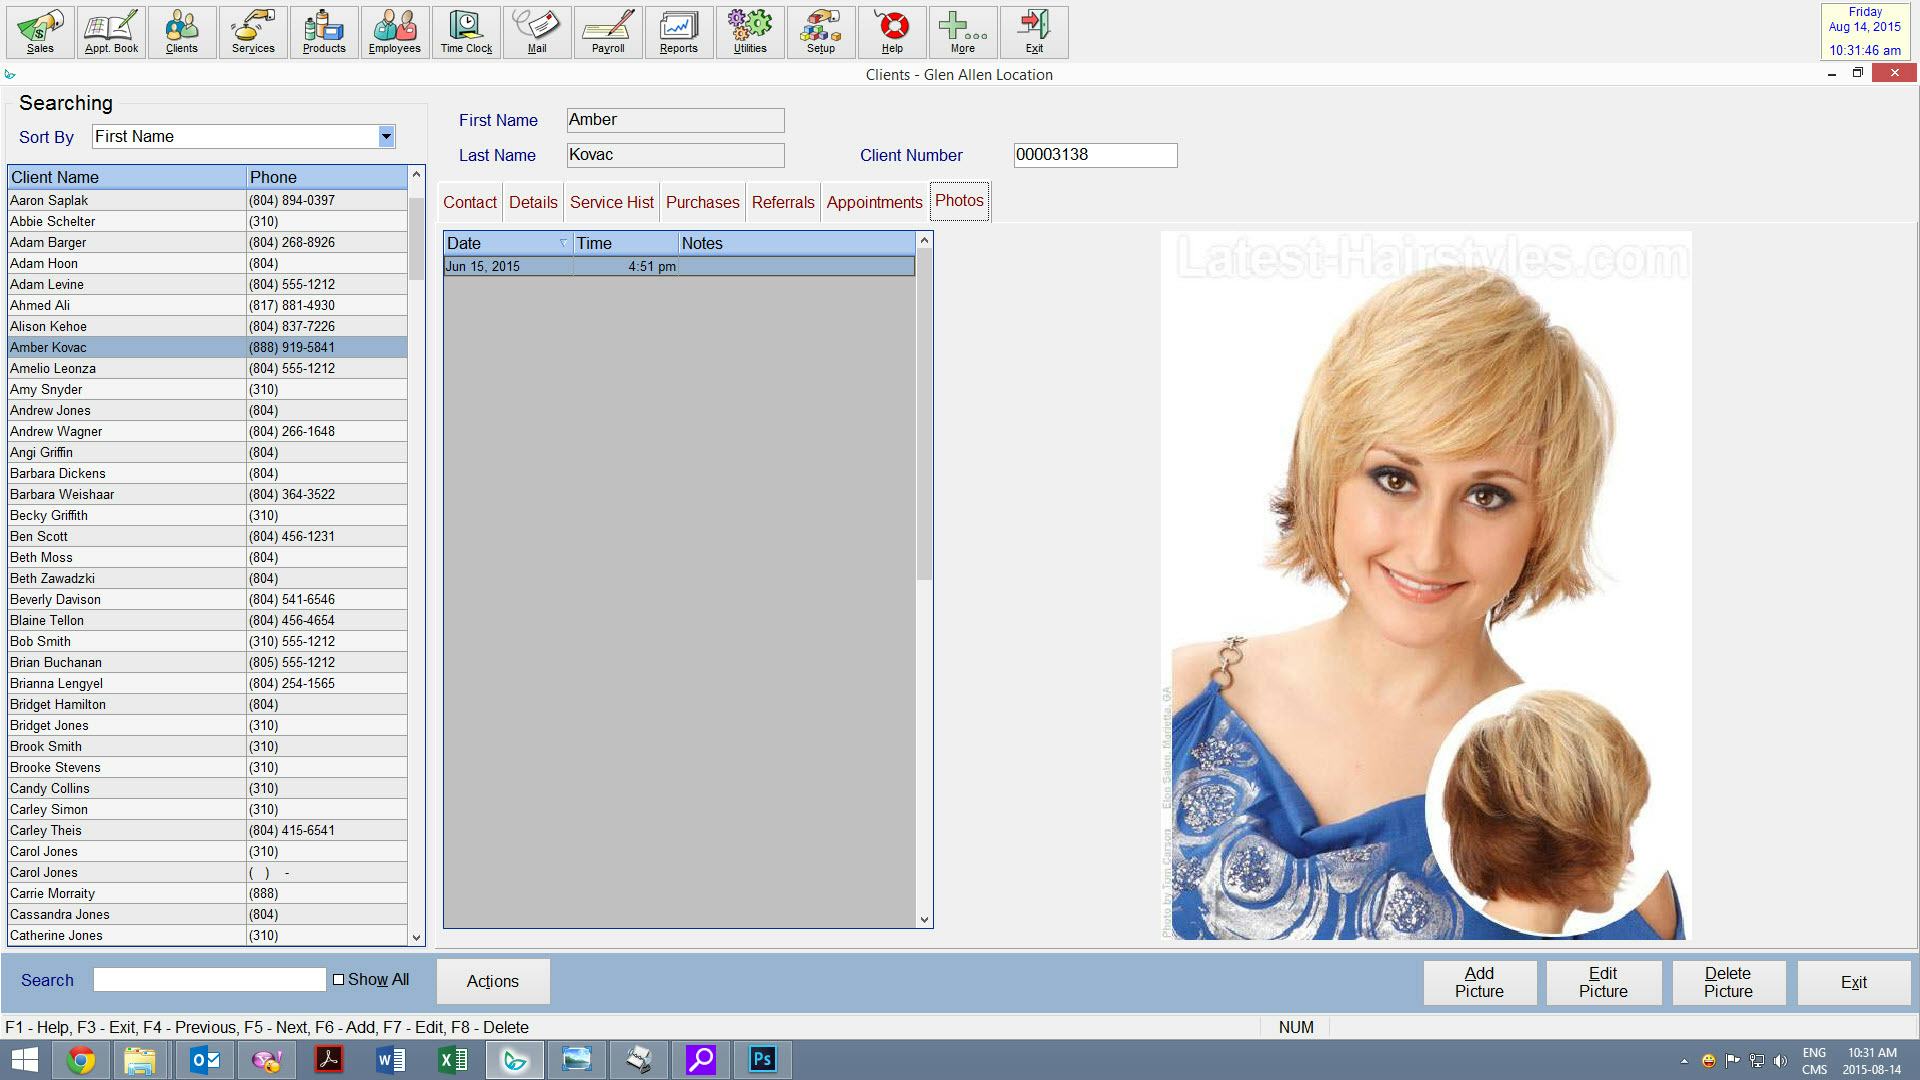
Task: Click the Sales icon in toolbar
Action: [41, 30]
